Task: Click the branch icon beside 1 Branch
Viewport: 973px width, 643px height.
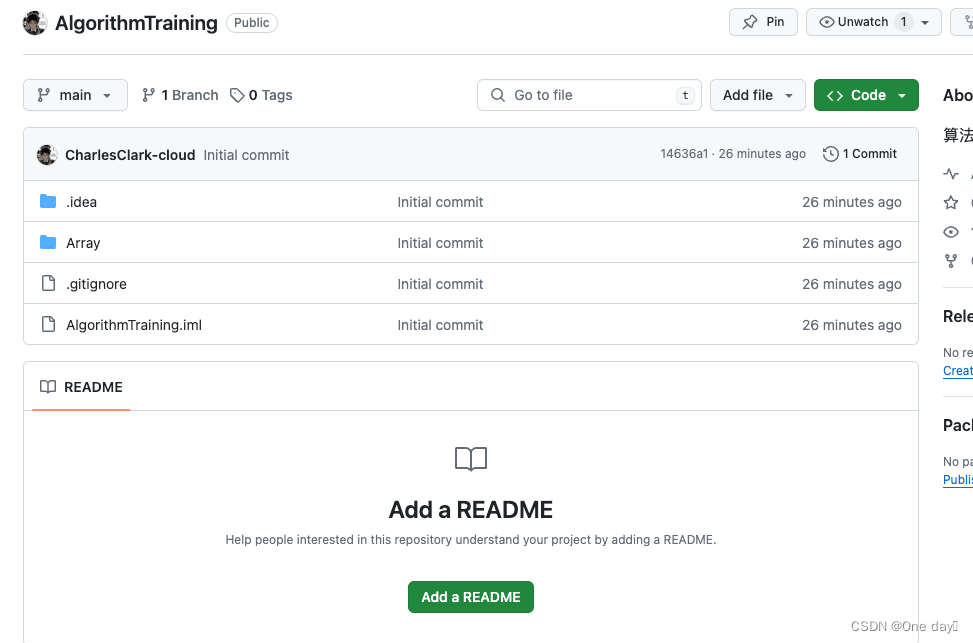Action: coord(148,95)
